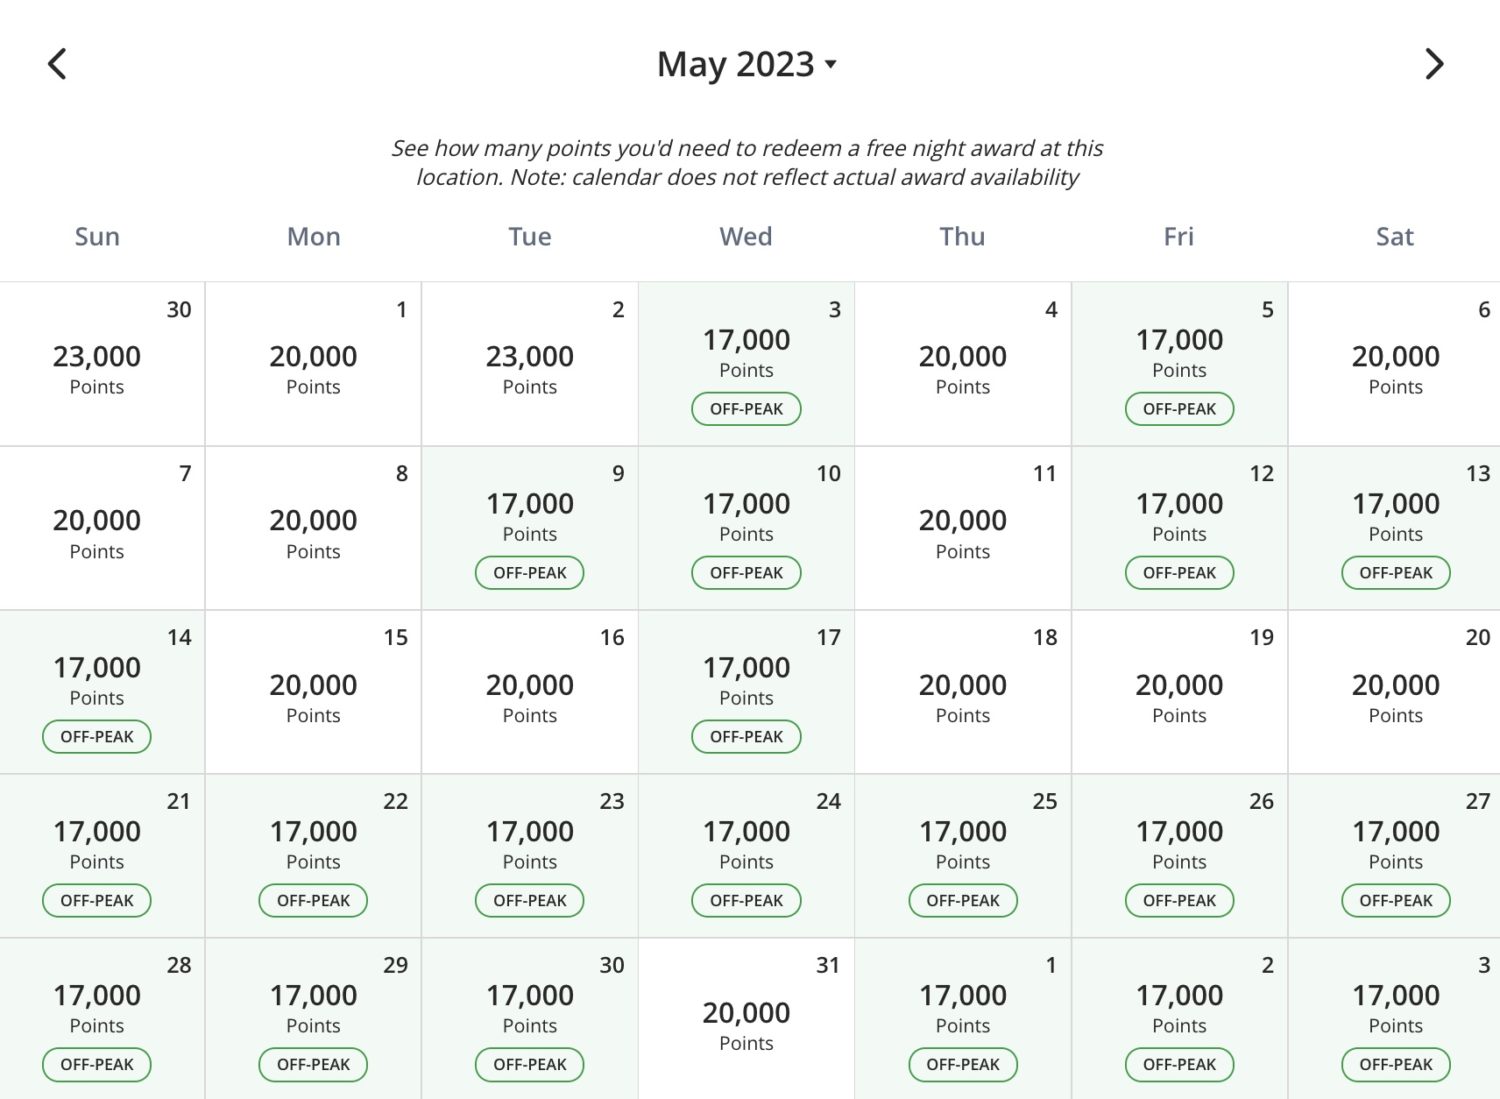Click the OFF-PEAK badge on May 9

click(x=529, y=572)
